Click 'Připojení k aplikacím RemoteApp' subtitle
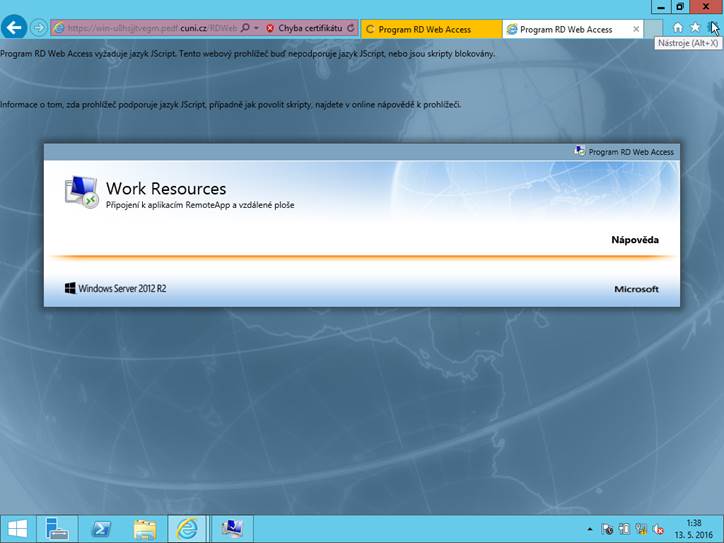Screen dimensions: 724x543 click(200, 205)
